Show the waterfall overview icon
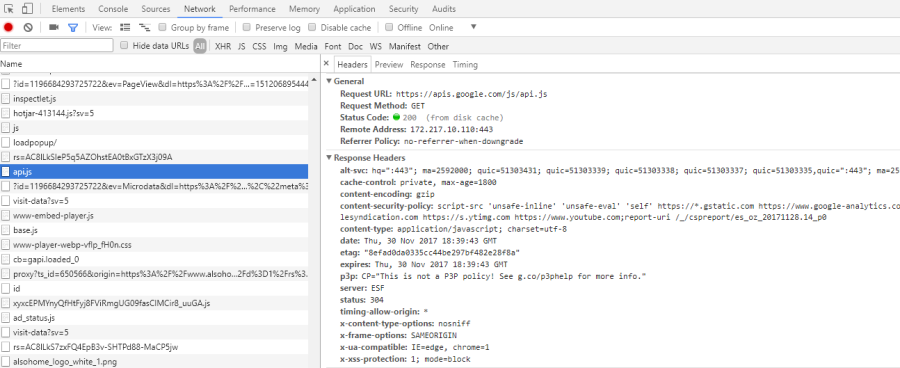Screen dimensions: 900x368 point(145,27)
